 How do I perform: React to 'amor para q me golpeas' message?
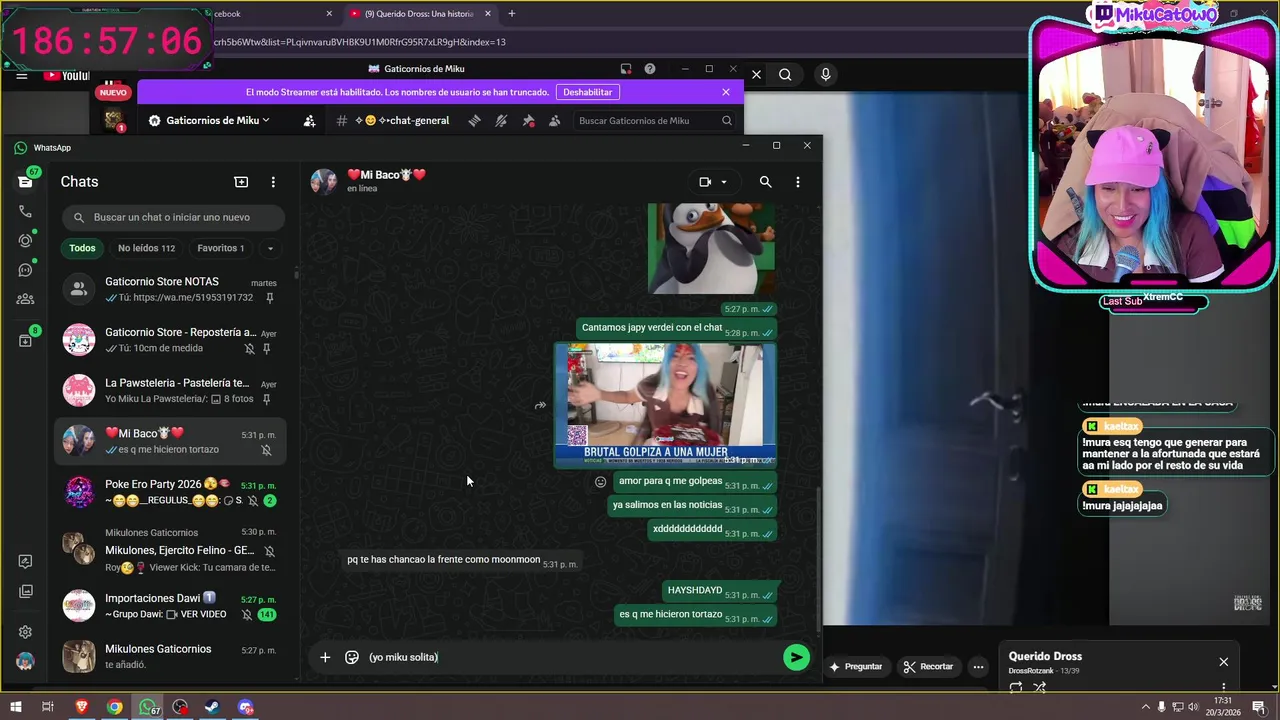pos(600,481)
